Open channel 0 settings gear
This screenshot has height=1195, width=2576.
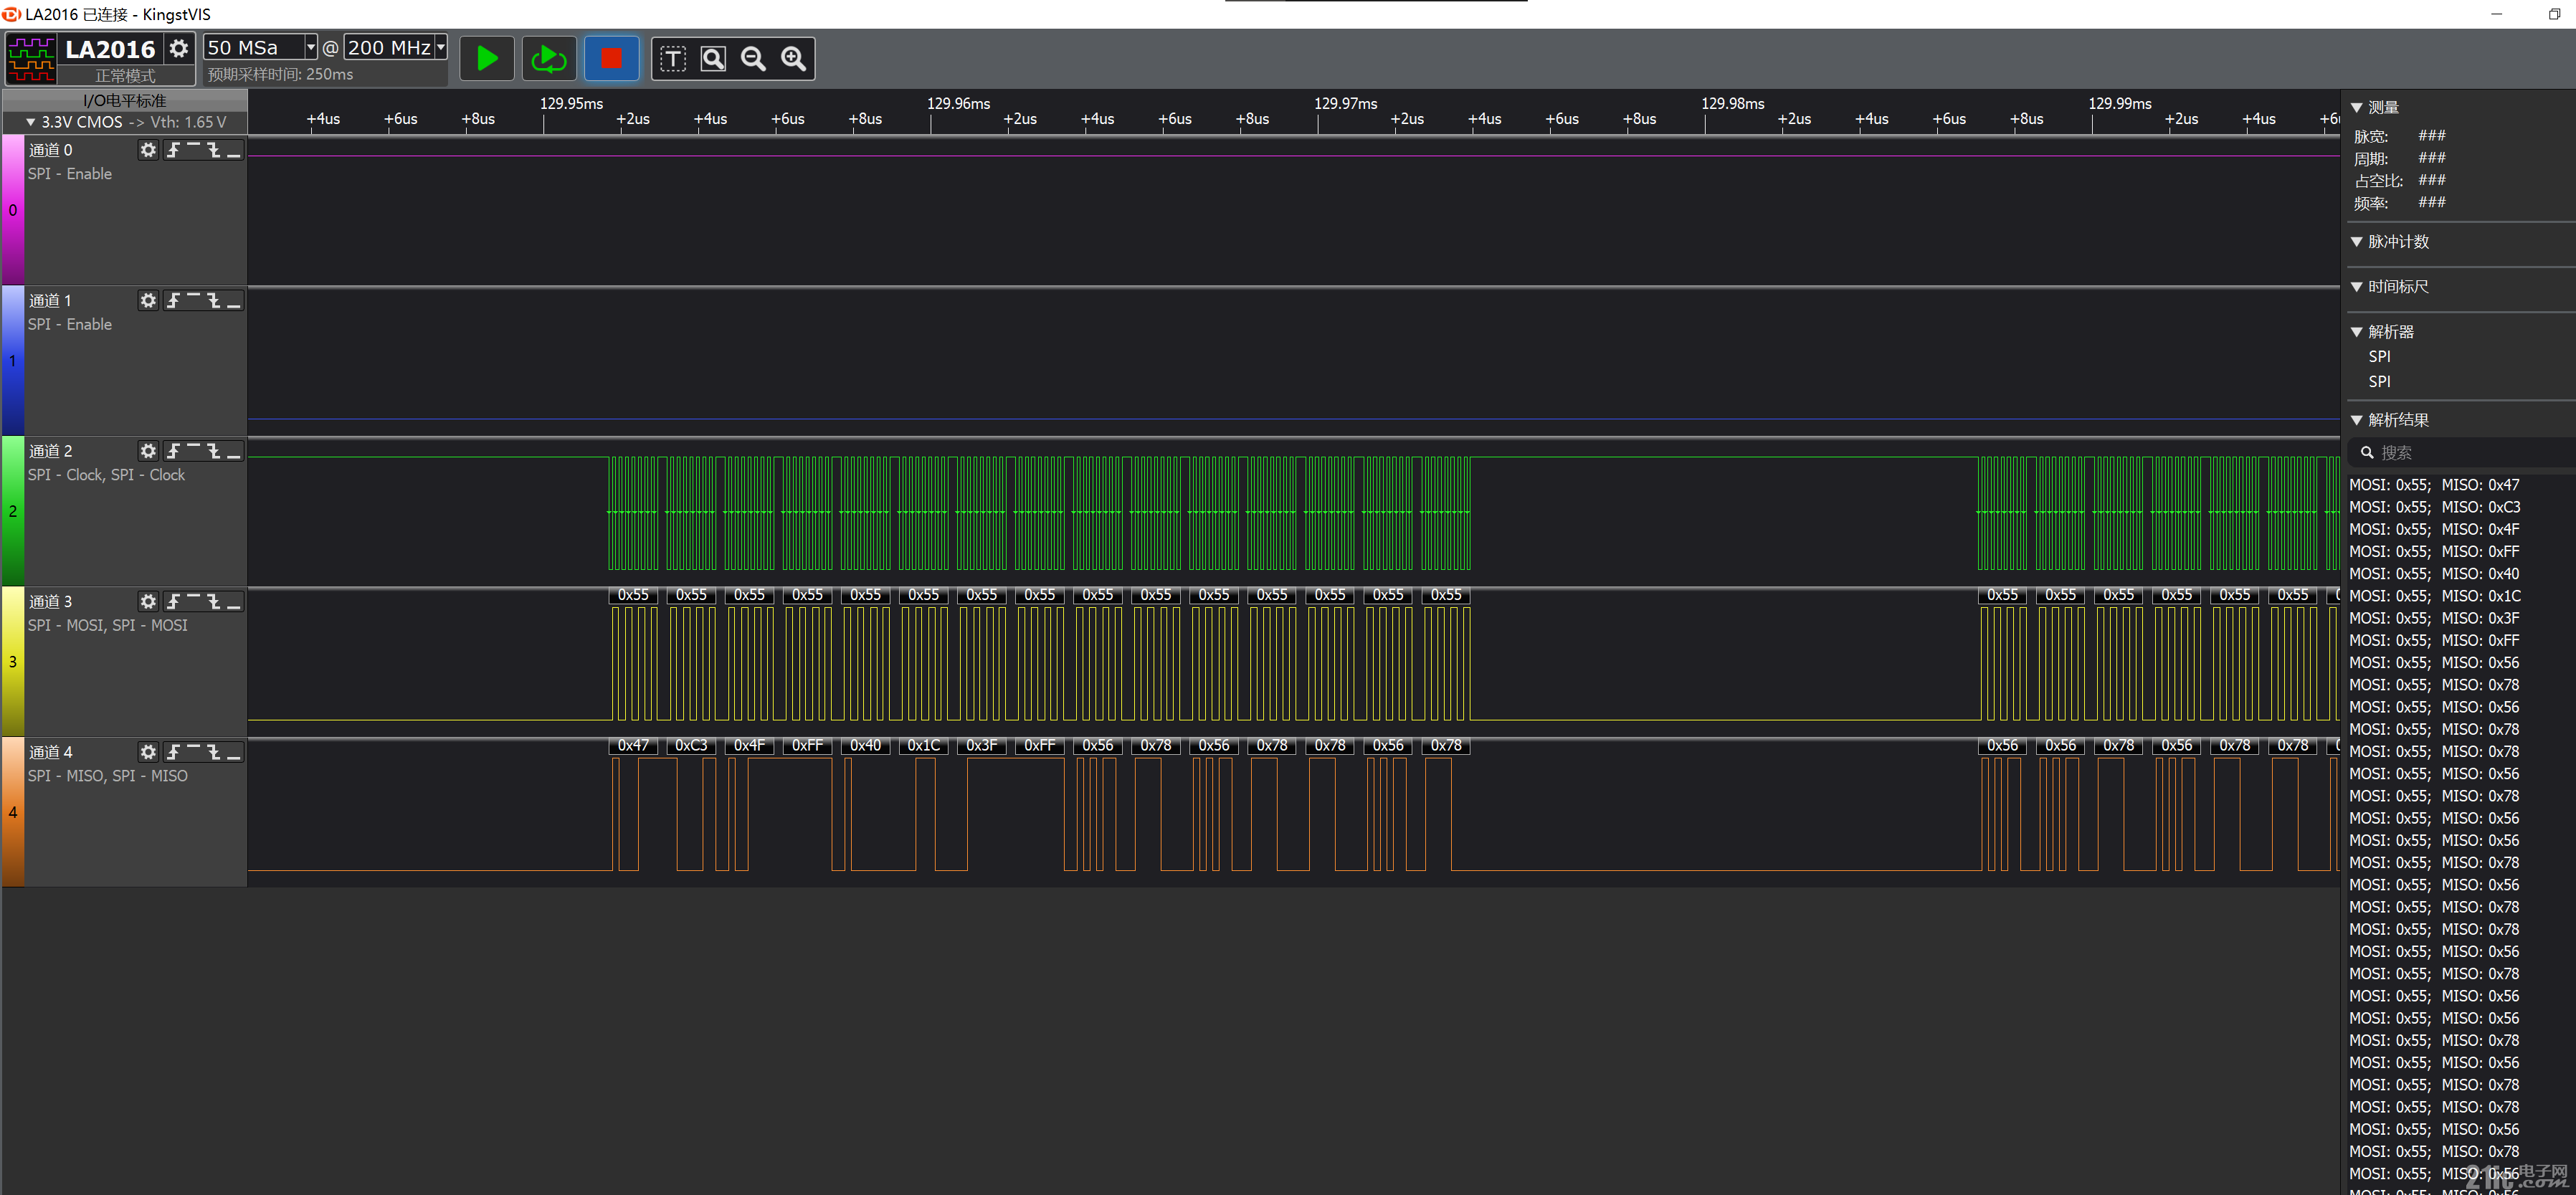148,150
